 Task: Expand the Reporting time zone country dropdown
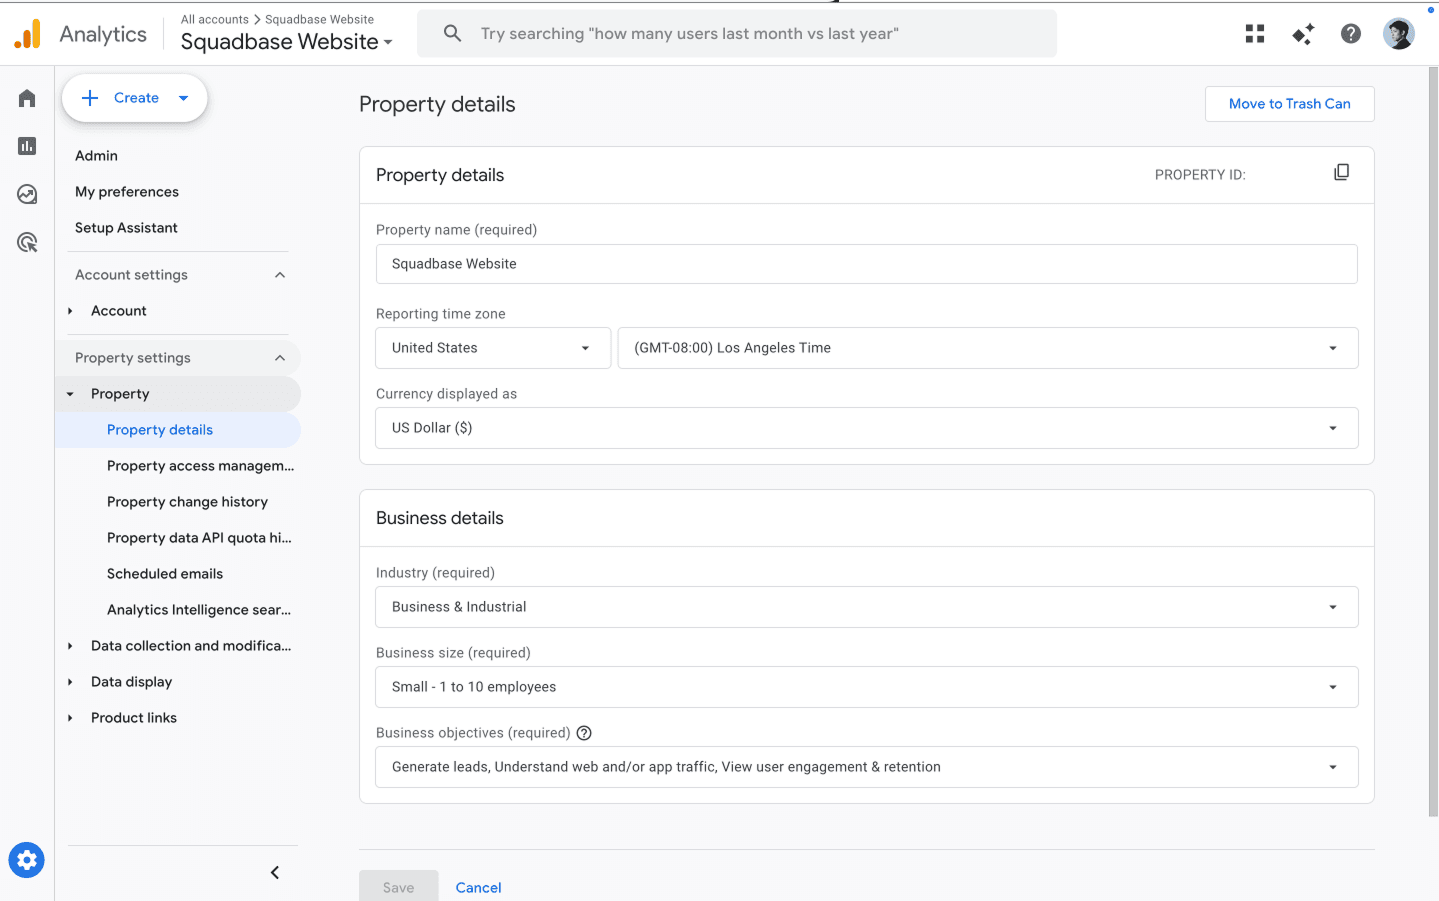tap(584, 347)
